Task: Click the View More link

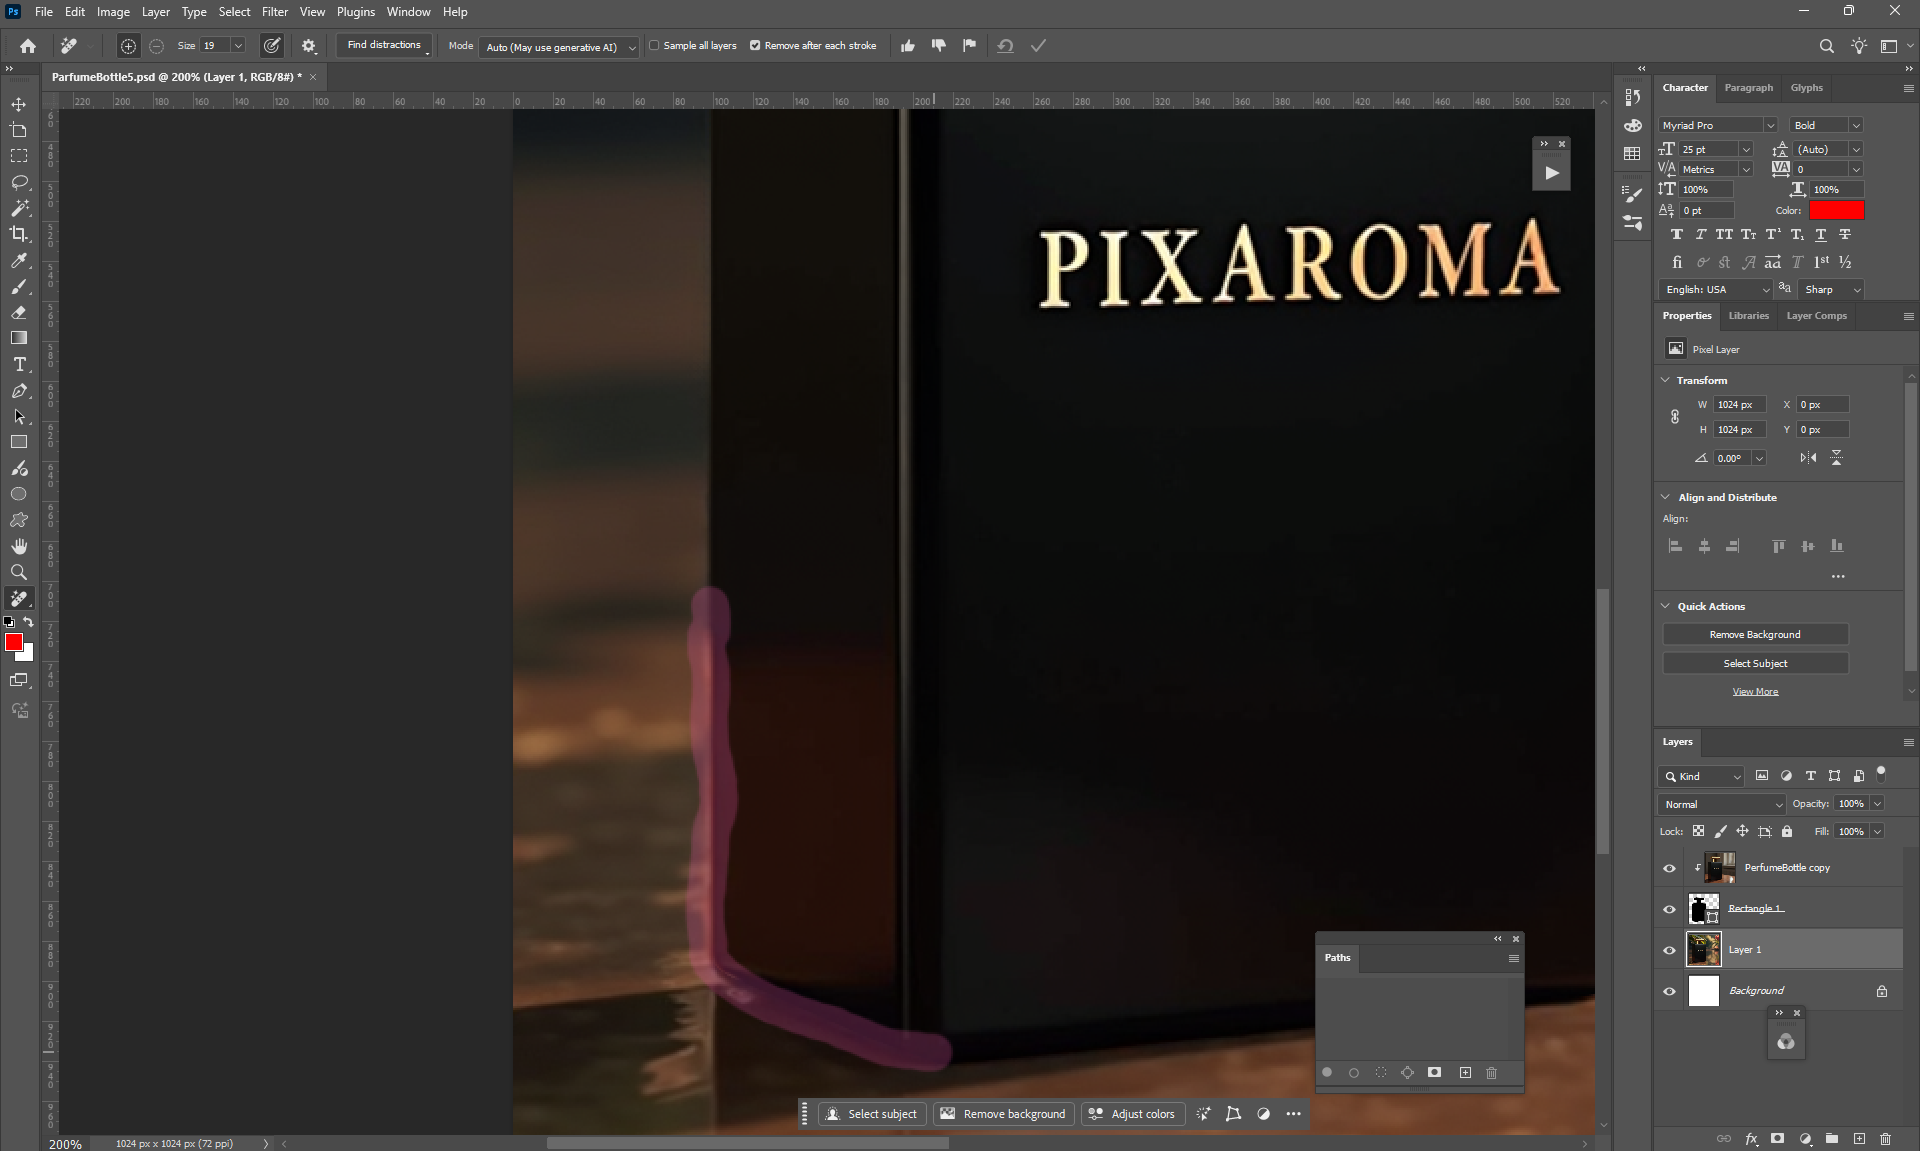Action: 1755,691
